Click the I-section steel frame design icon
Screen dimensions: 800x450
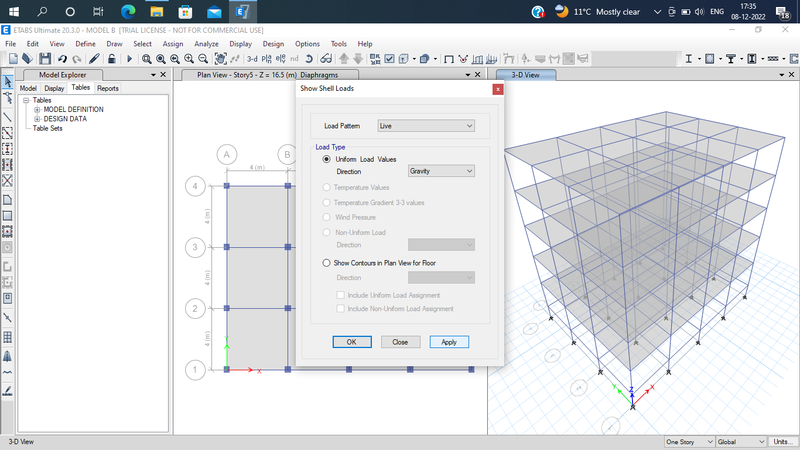[x=689, y=59]
